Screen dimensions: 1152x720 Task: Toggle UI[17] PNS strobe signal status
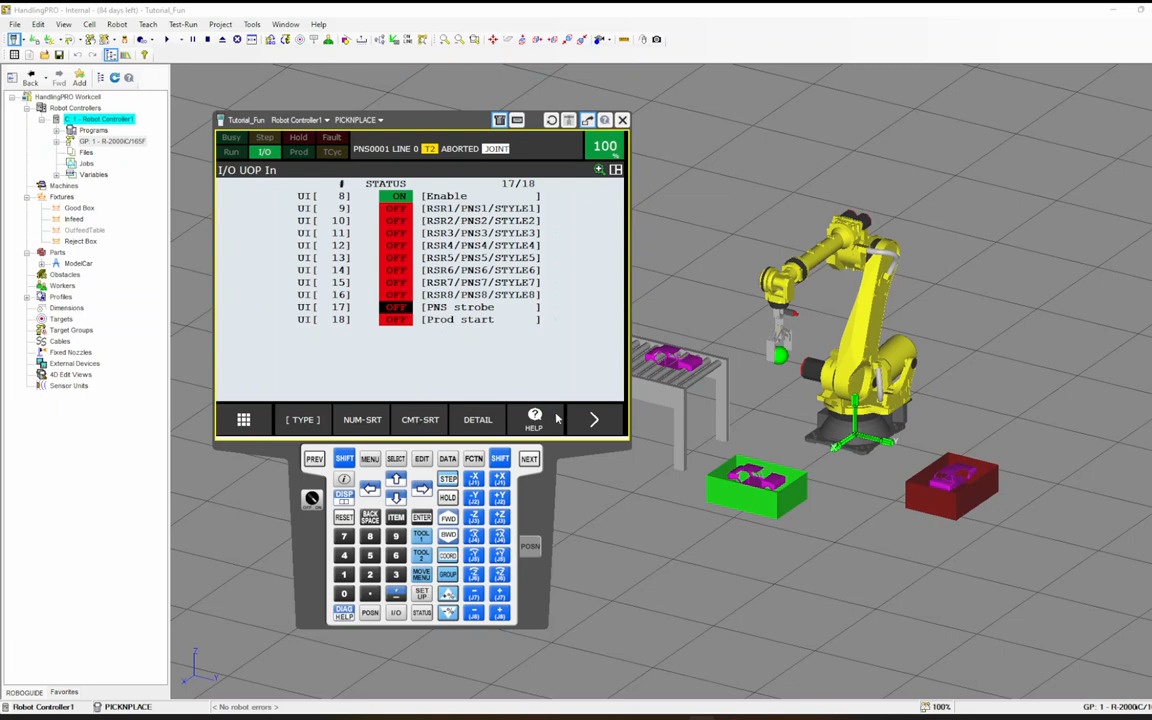click(x=396, y=307)
